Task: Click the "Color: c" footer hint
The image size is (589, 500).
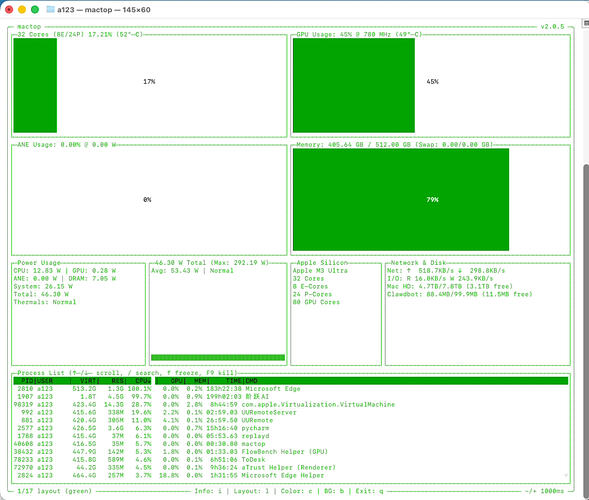Action: pos(296,491)
